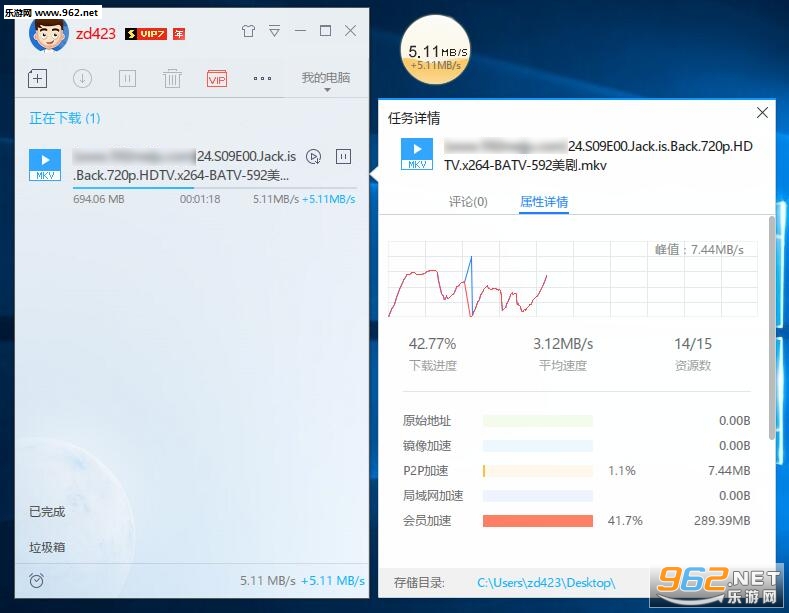The image size is (789, 613).
Task: Click the alarm clock scheduled task icon
Action: coord(36,580)
